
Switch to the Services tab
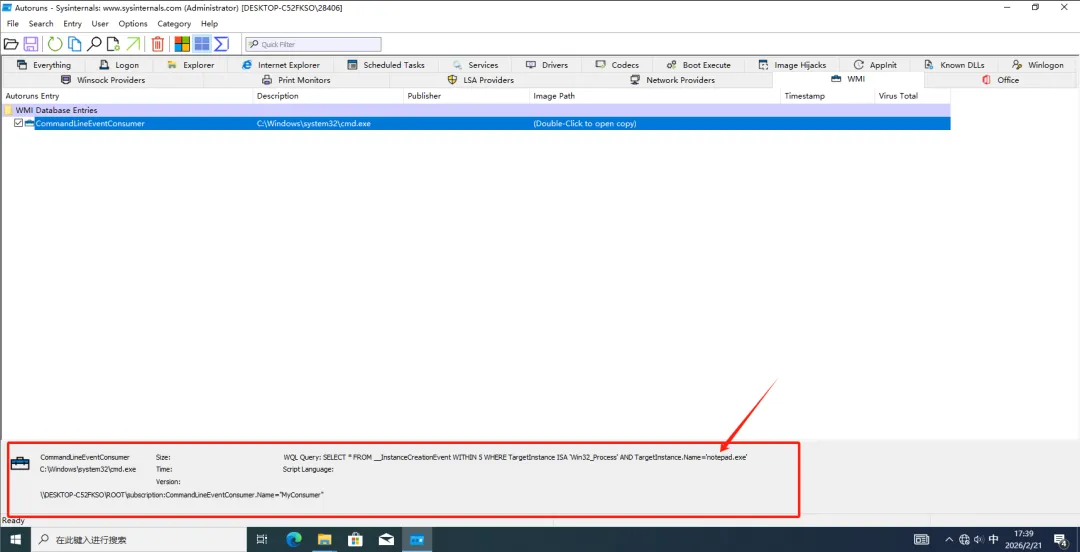475,65
